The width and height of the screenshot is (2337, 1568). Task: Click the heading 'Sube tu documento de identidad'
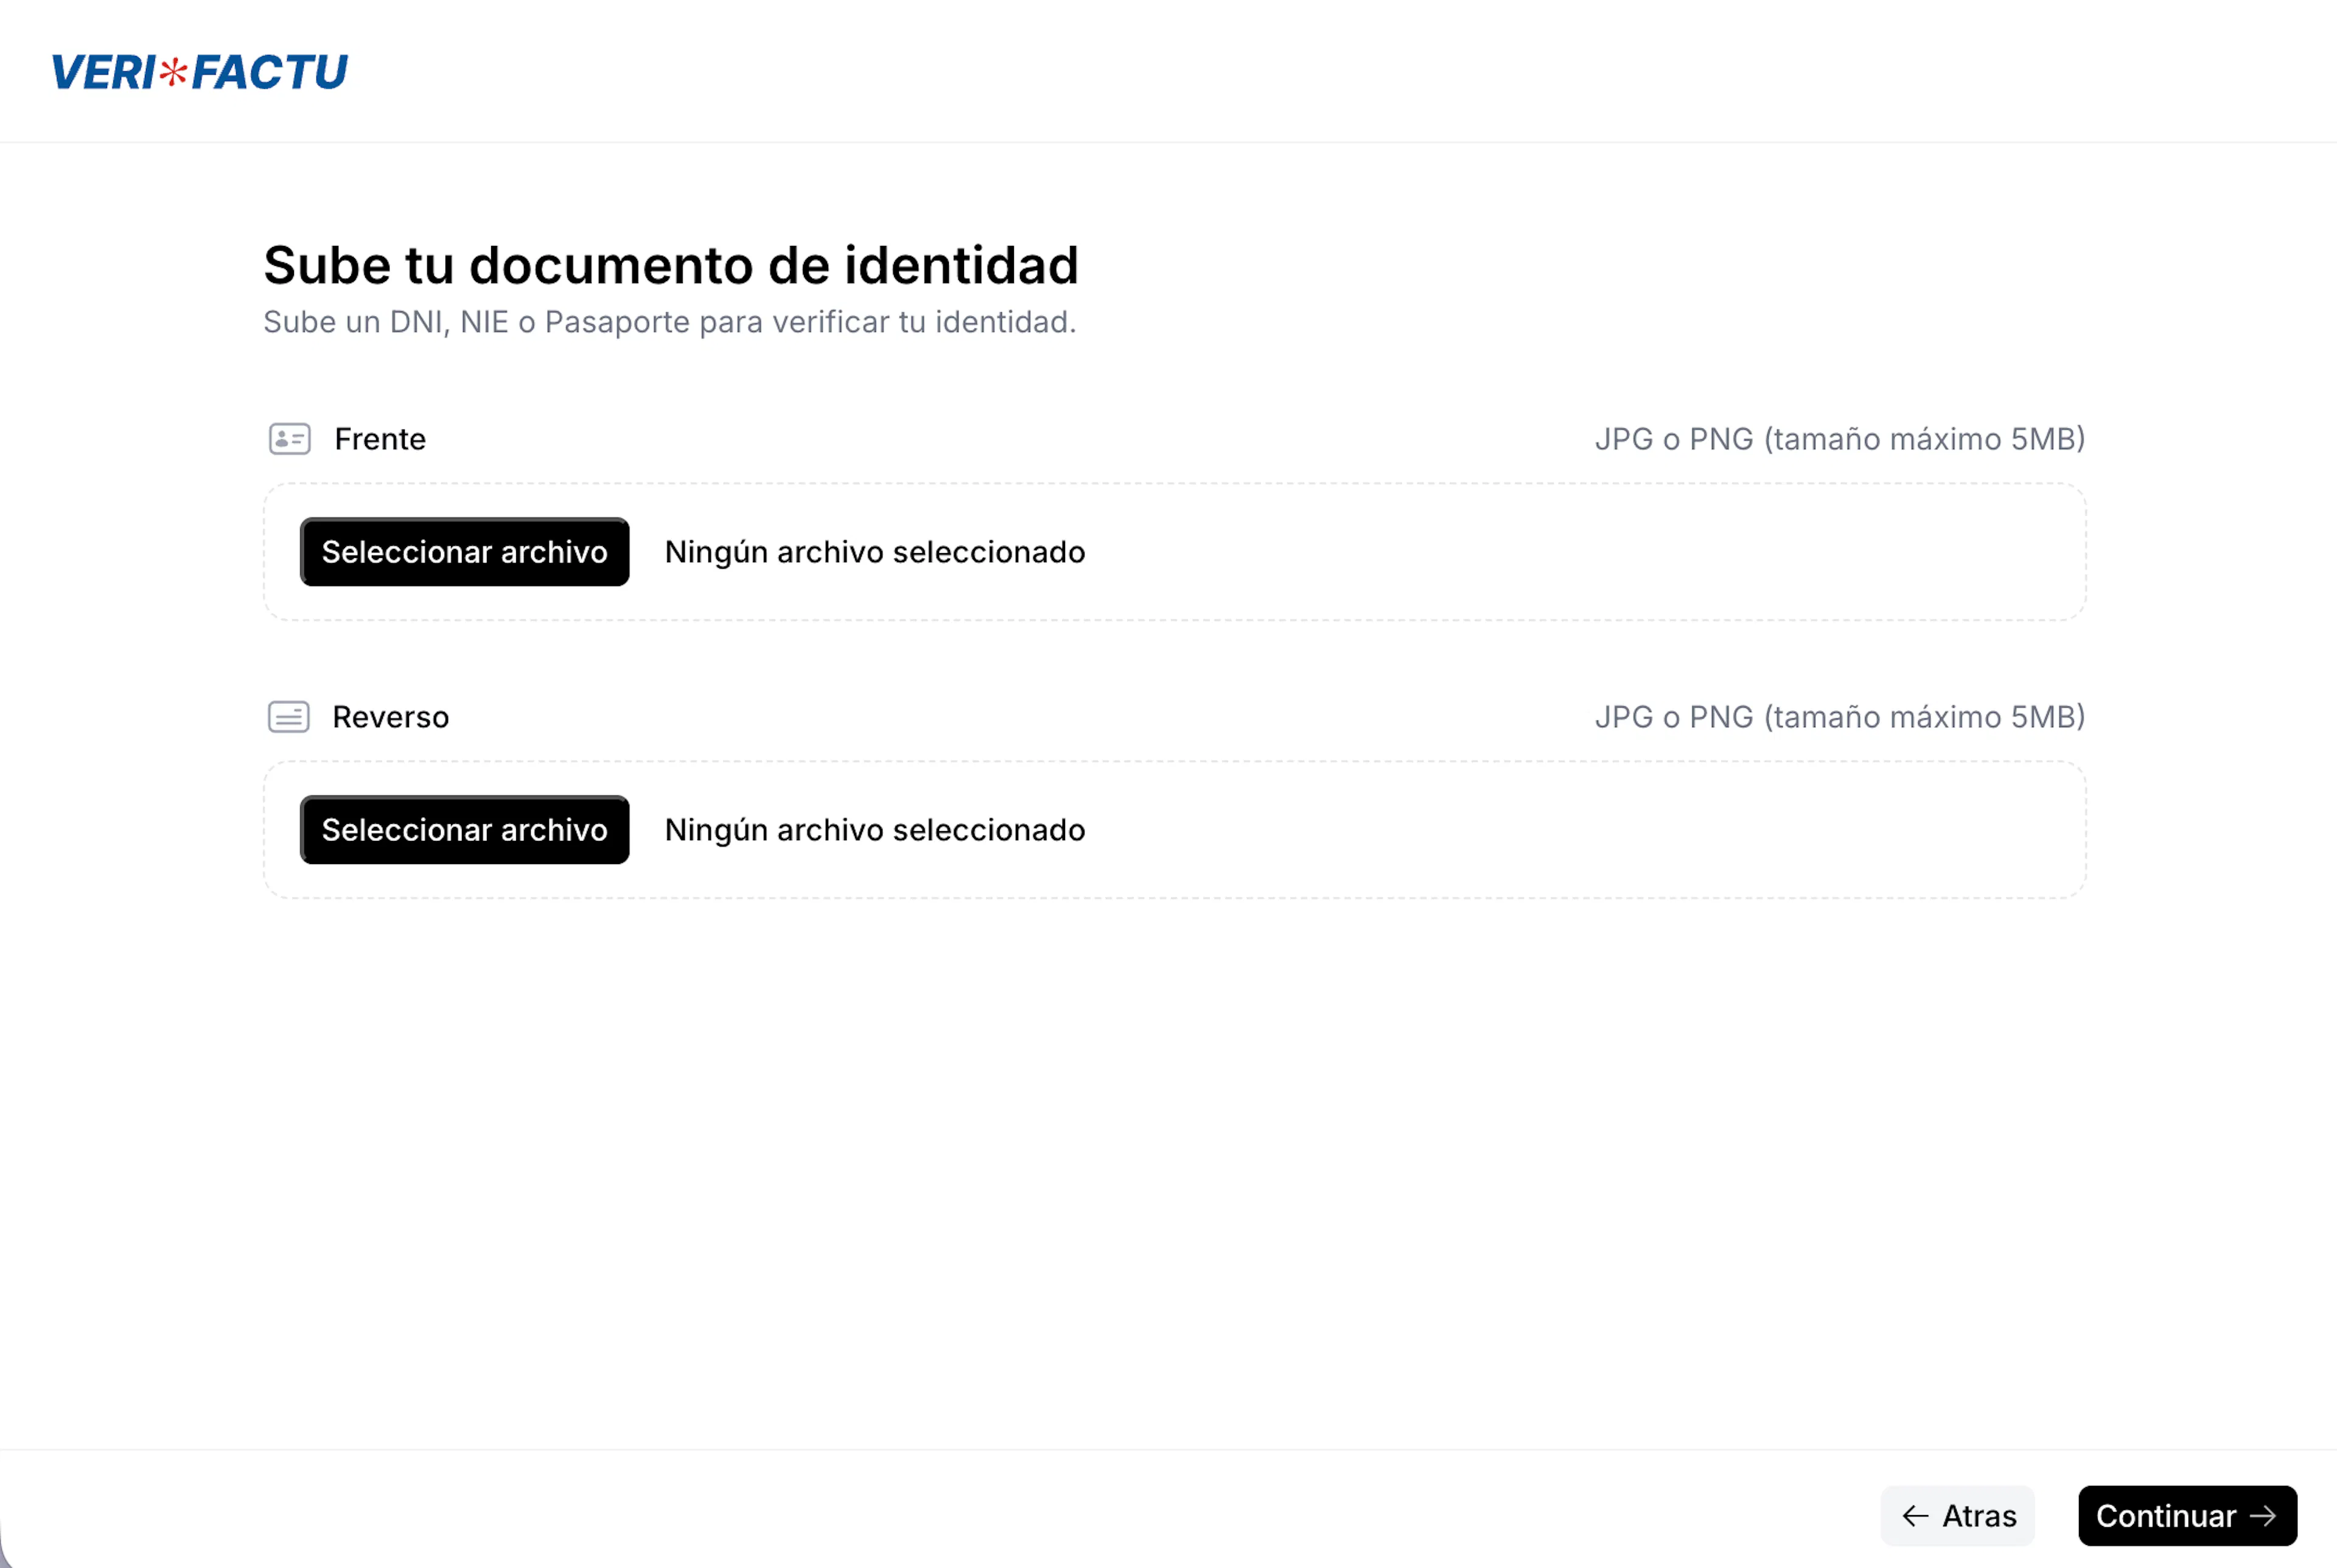(670, 265)
